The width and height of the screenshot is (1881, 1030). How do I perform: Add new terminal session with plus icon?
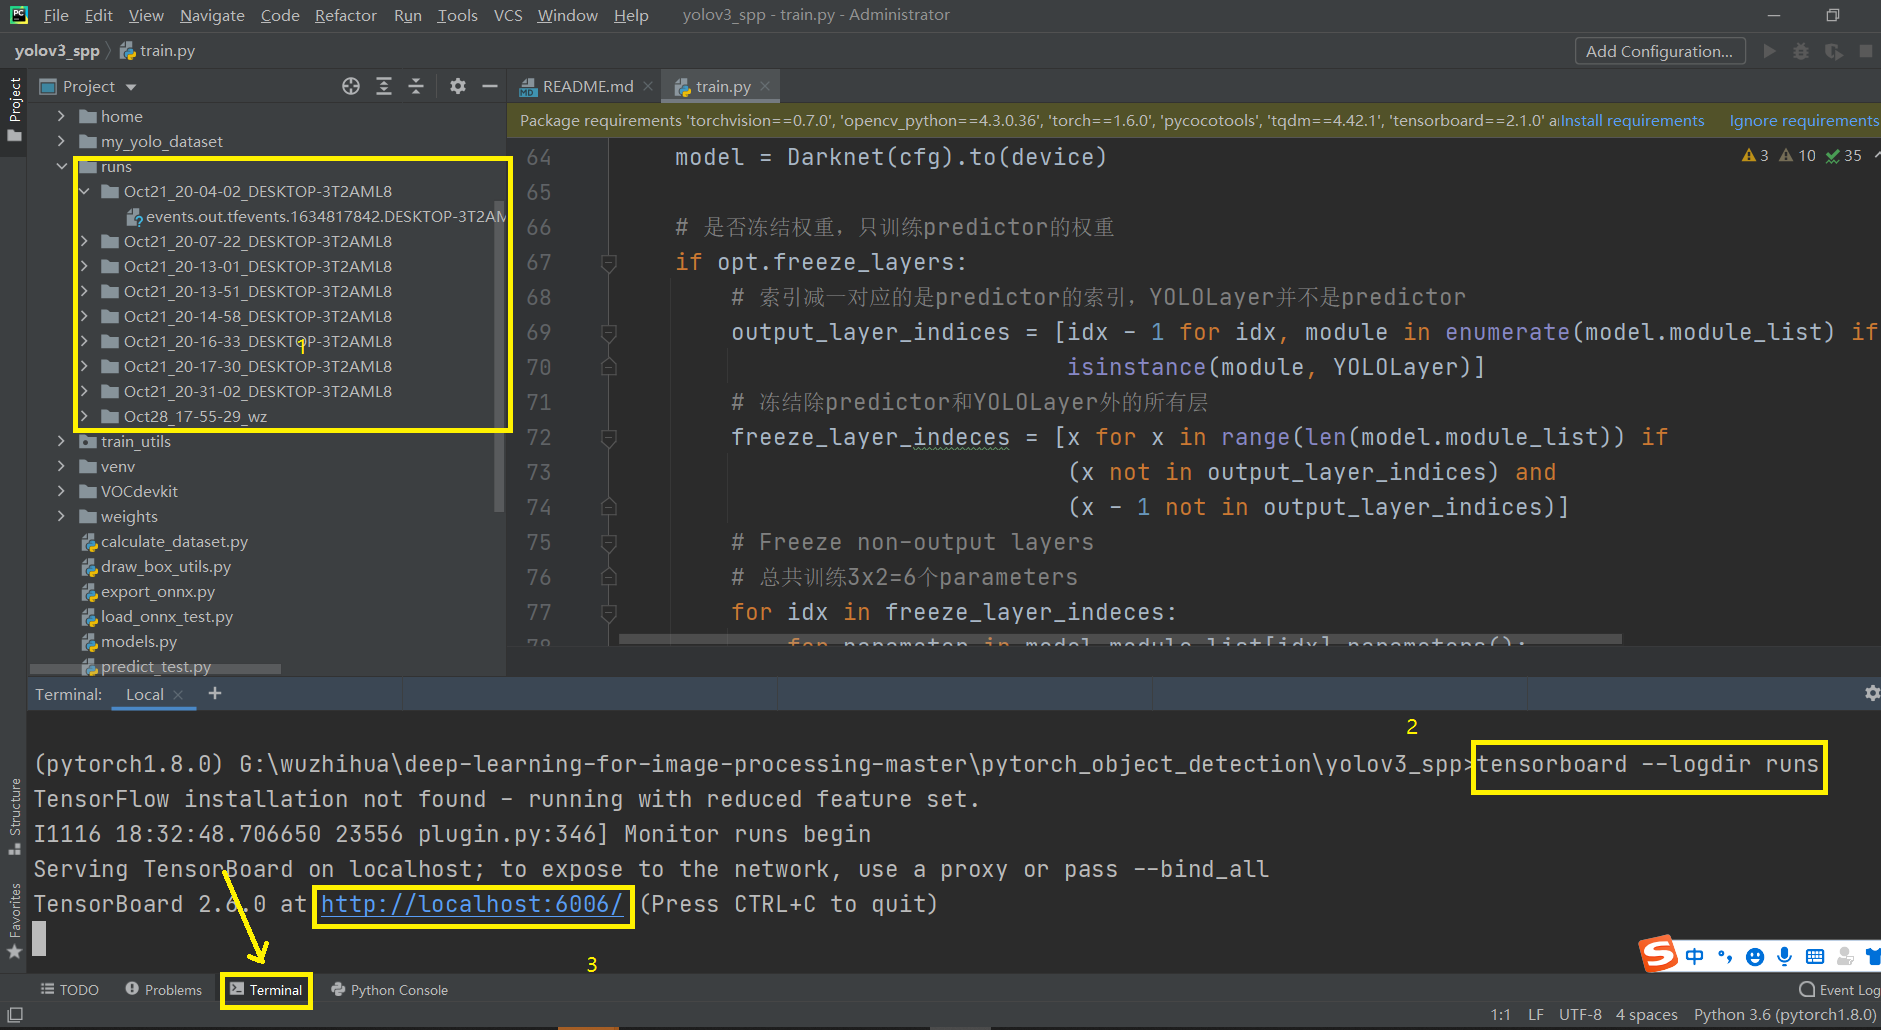(x=215, y=693)
